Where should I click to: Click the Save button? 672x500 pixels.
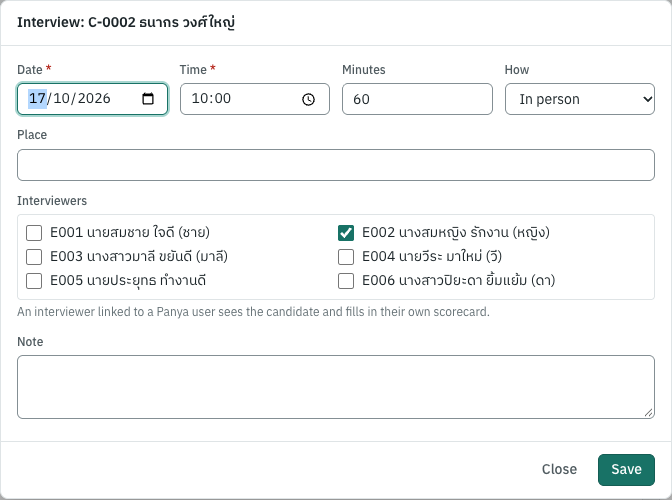626,470
